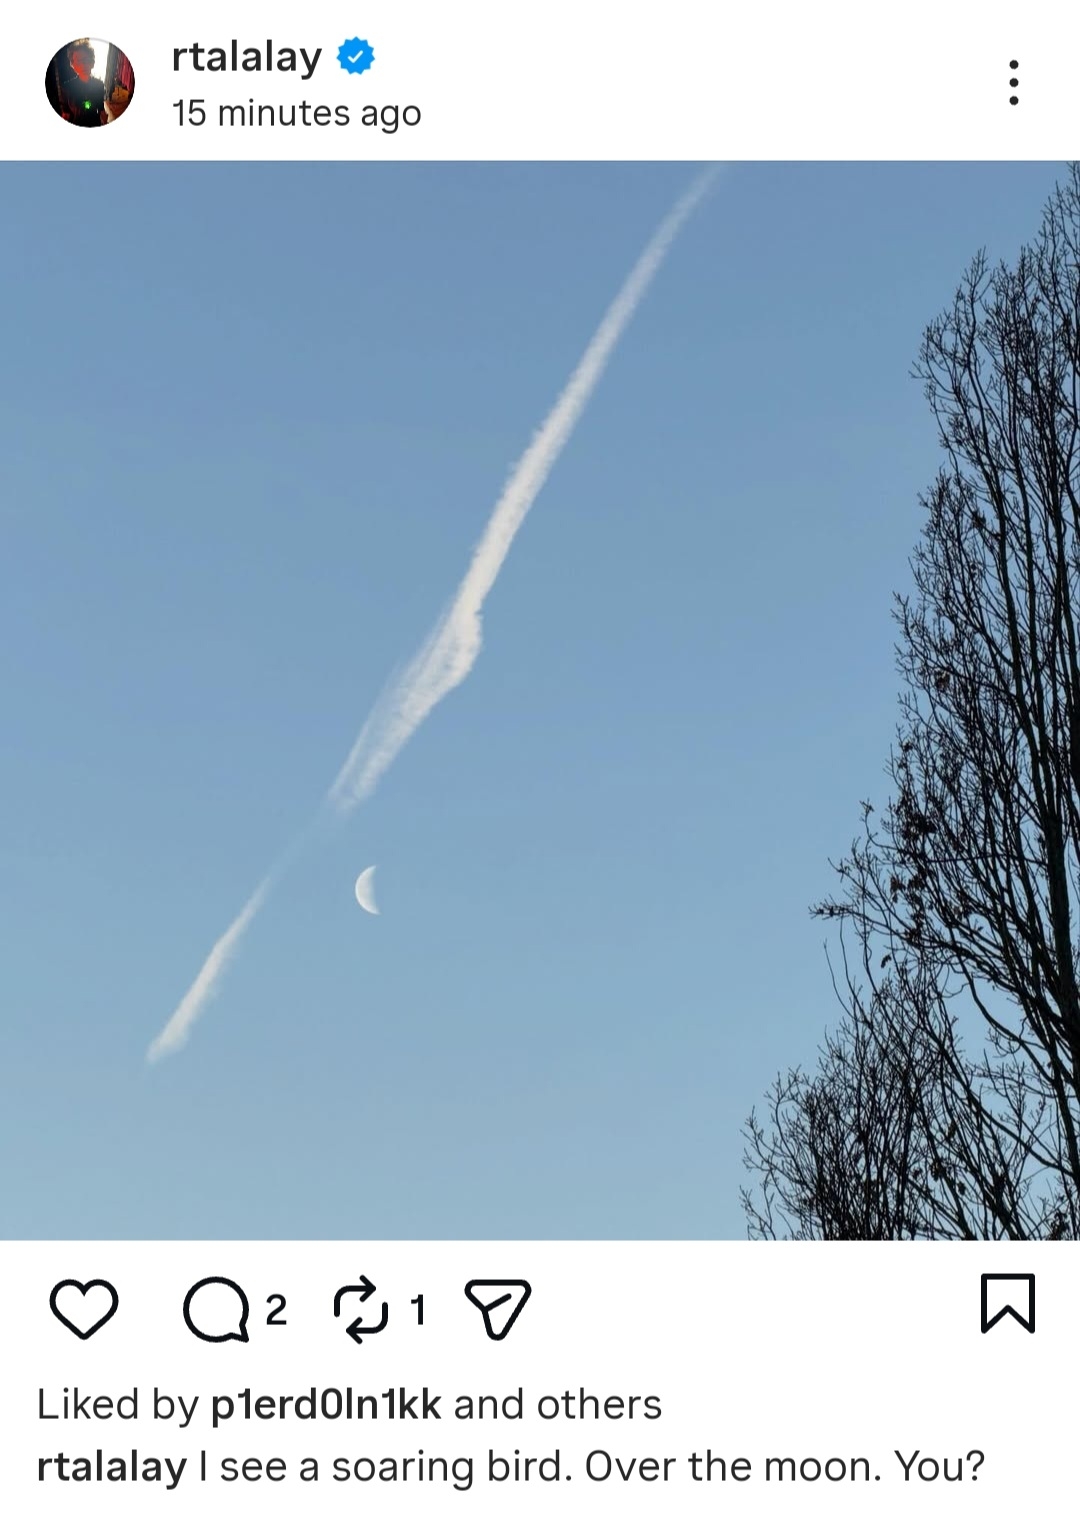Tap the comment count number 2

(x=276, y=1309)
